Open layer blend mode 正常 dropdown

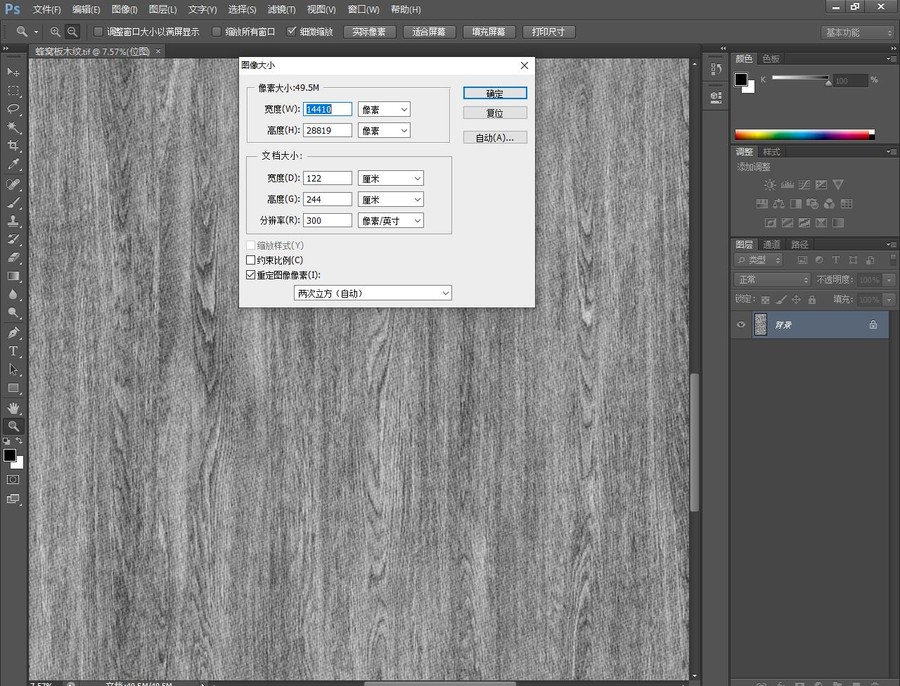[x=772, y=280]
